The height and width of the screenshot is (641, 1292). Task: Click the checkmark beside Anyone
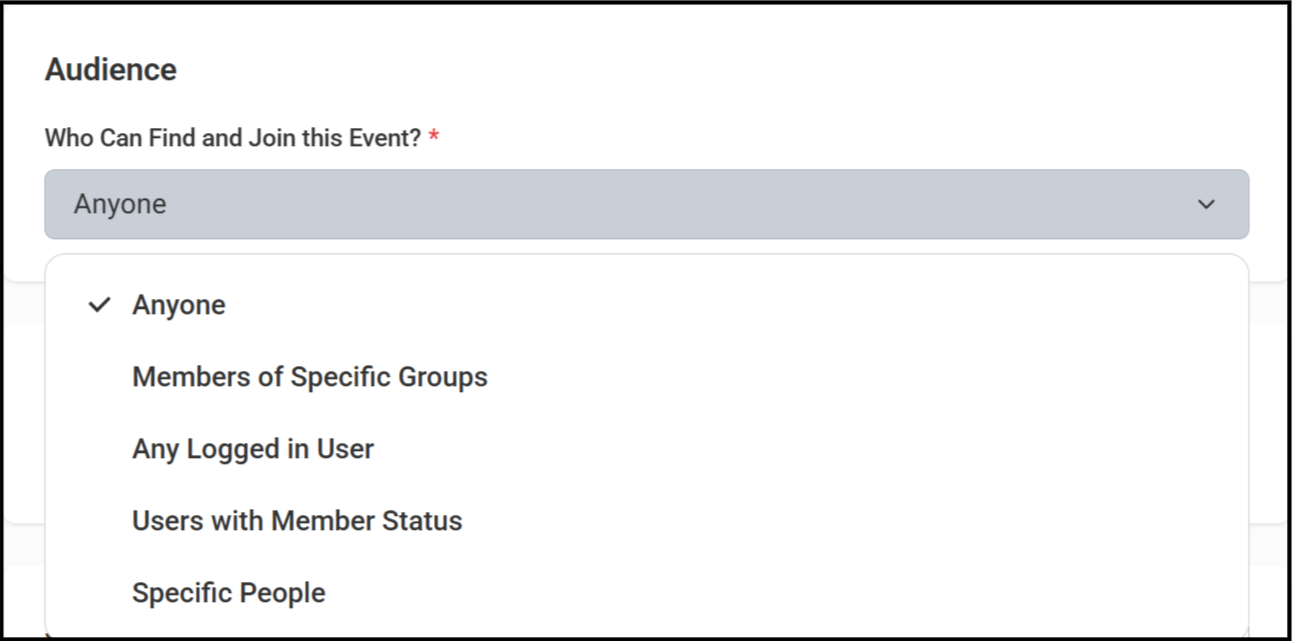99,305
